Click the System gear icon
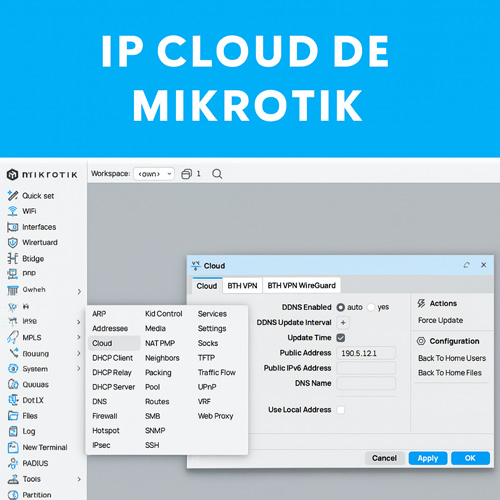Image resolution: width=500 pixels, height=500 pixels. pyautogui.click(x=13, y=369)
